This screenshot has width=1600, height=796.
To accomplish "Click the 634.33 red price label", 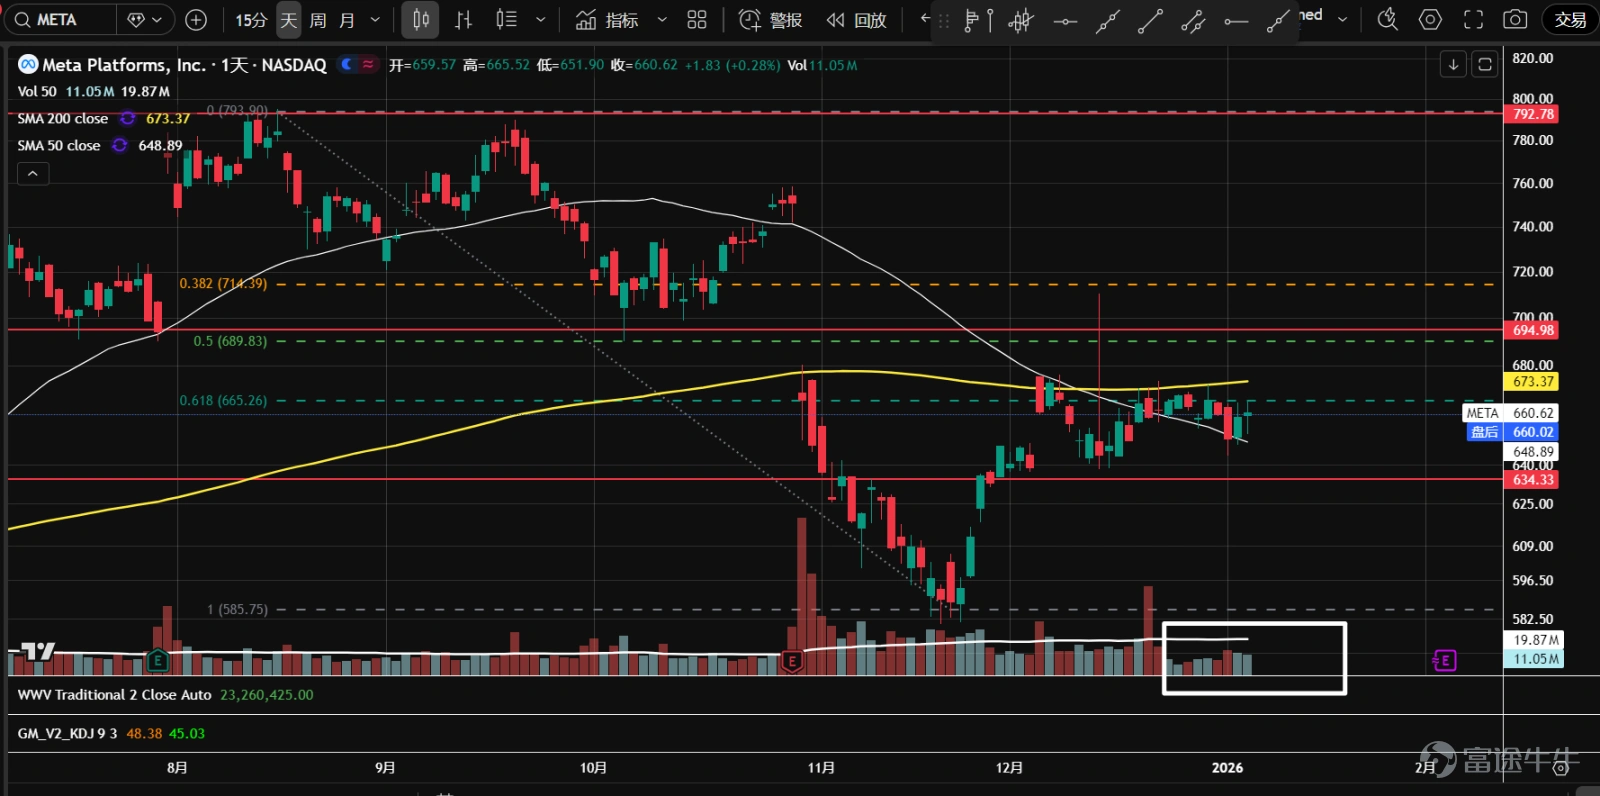I will [1532, 480].
